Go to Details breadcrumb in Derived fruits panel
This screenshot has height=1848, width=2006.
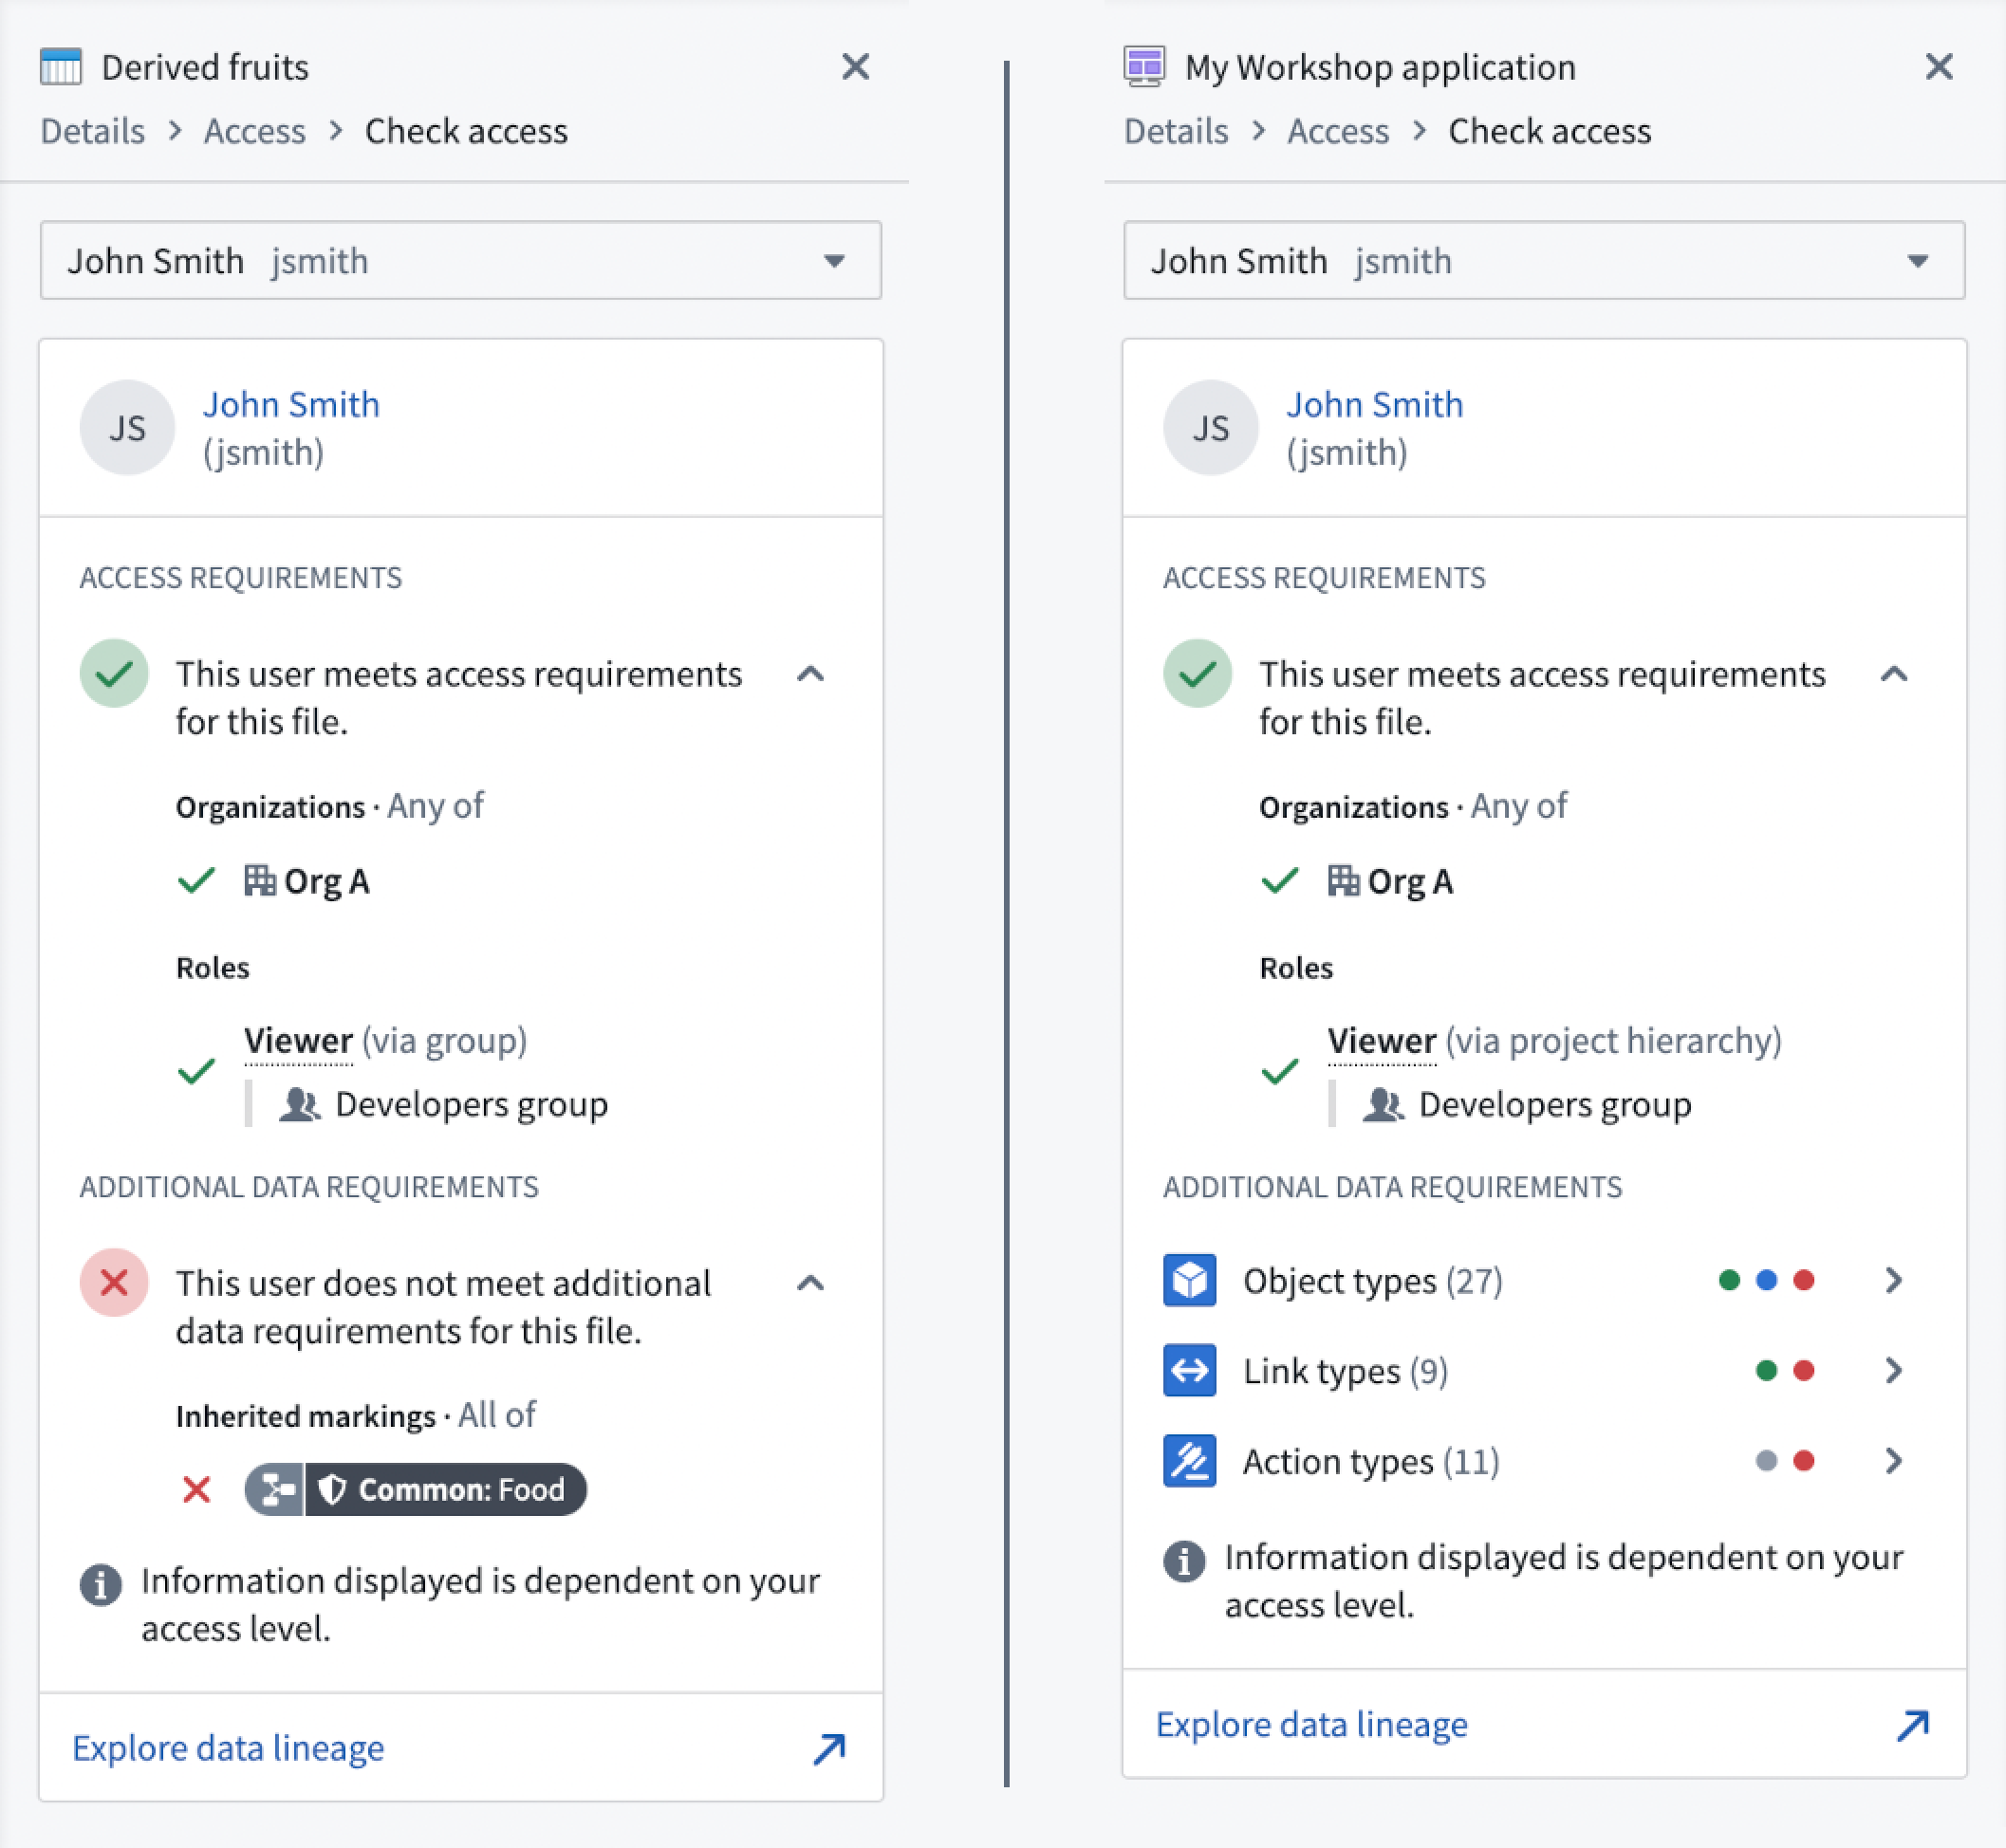coord(92,131)
